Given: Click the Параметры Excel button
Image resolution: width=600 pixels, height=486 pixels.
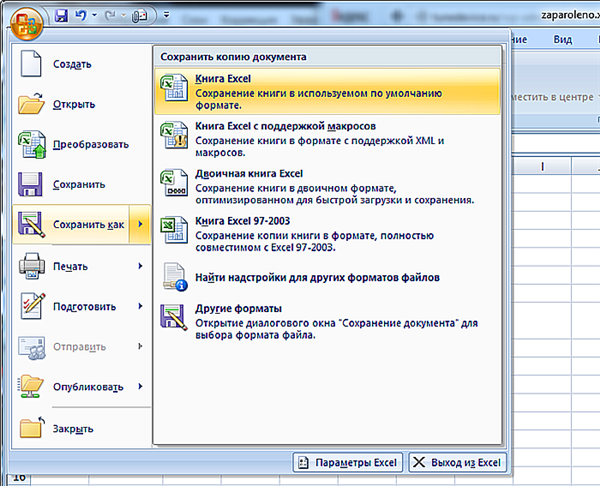Looking at the screenshot, I should (348, 463).
